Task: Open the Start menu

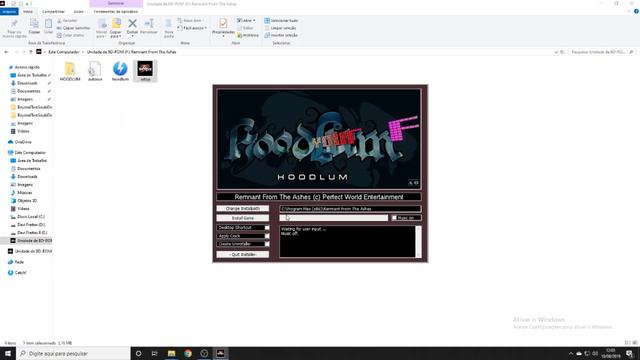Action: tap(8, 353)
